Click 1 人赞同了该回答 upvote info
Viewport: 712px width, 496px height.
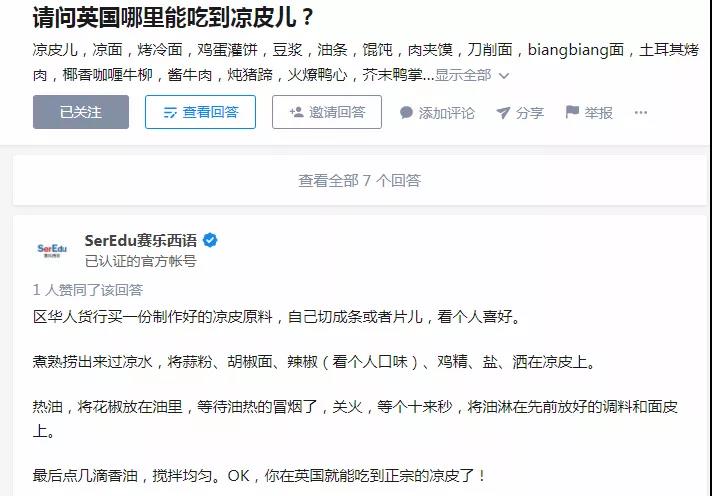(88, 290)
